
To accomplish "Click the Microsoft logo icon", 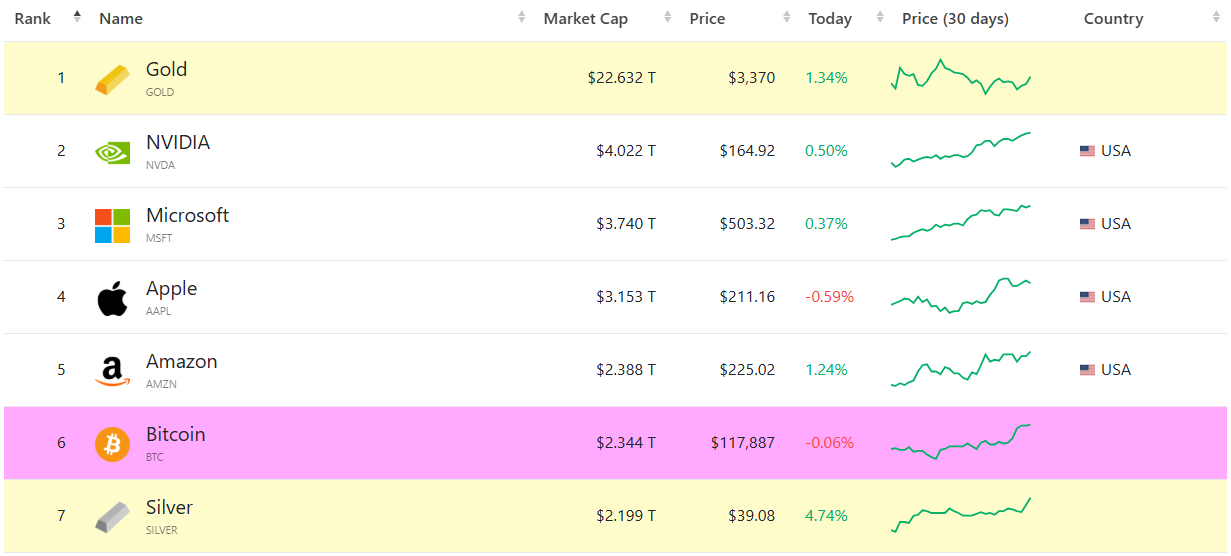I will [112, 225].
